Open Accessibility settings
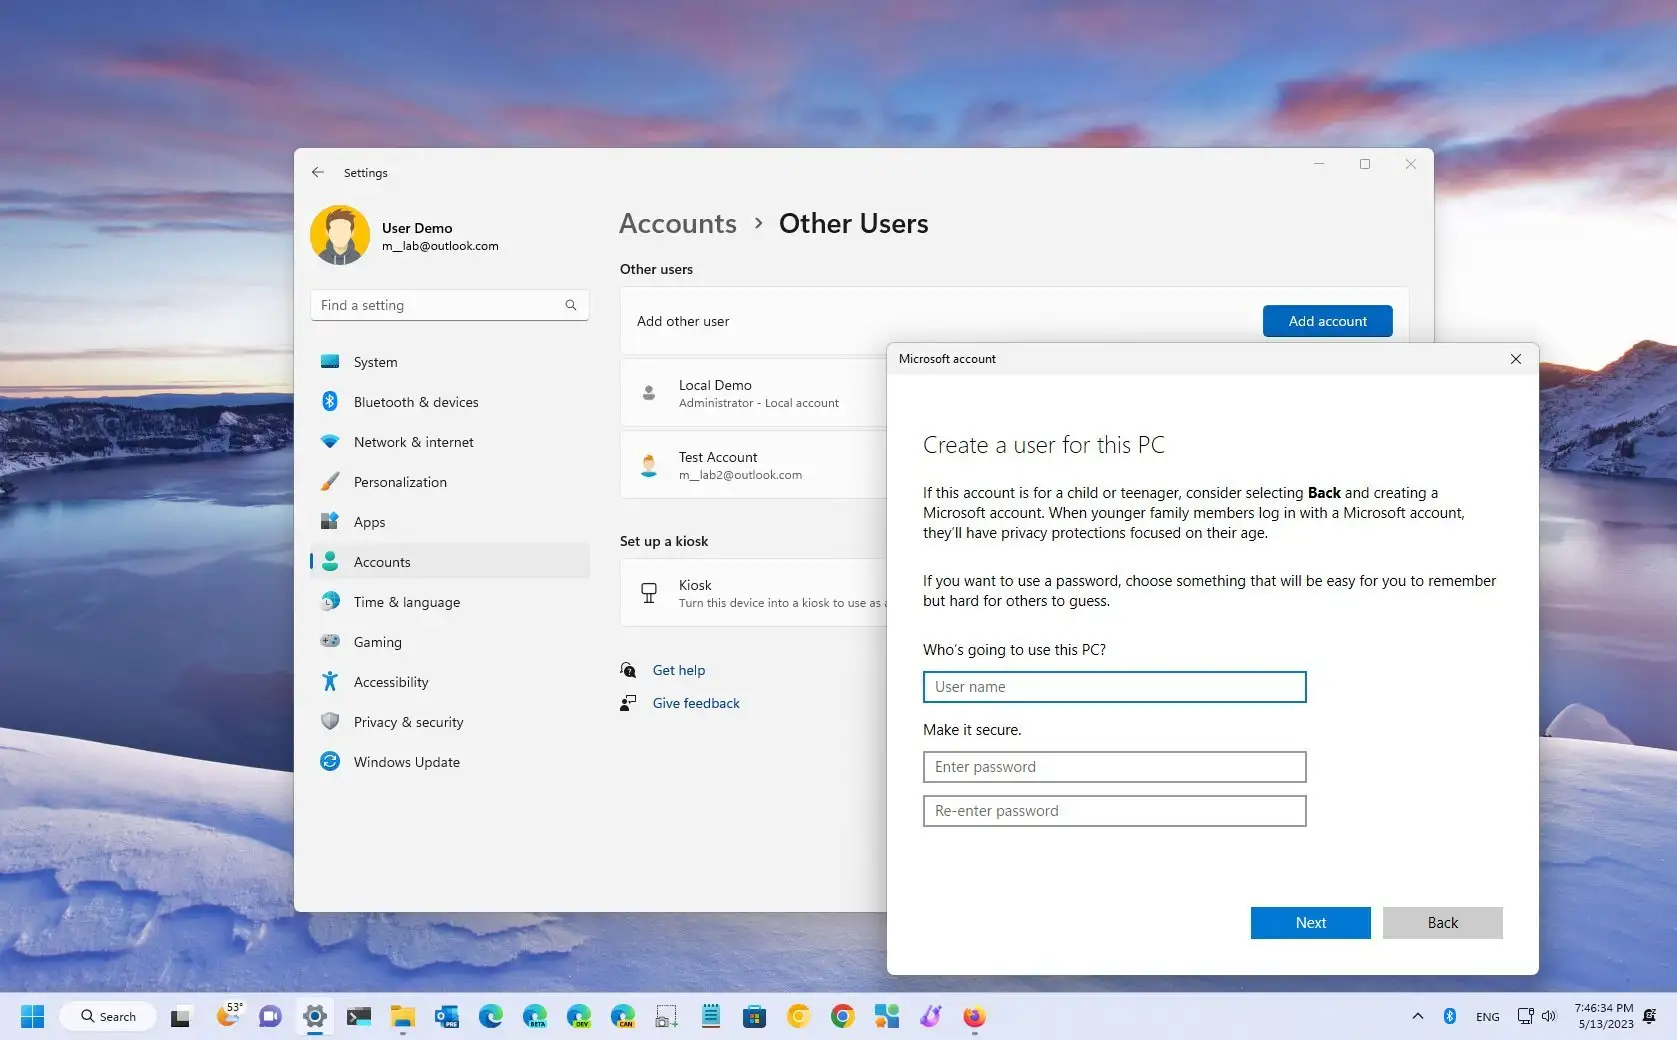 point(389,681)
